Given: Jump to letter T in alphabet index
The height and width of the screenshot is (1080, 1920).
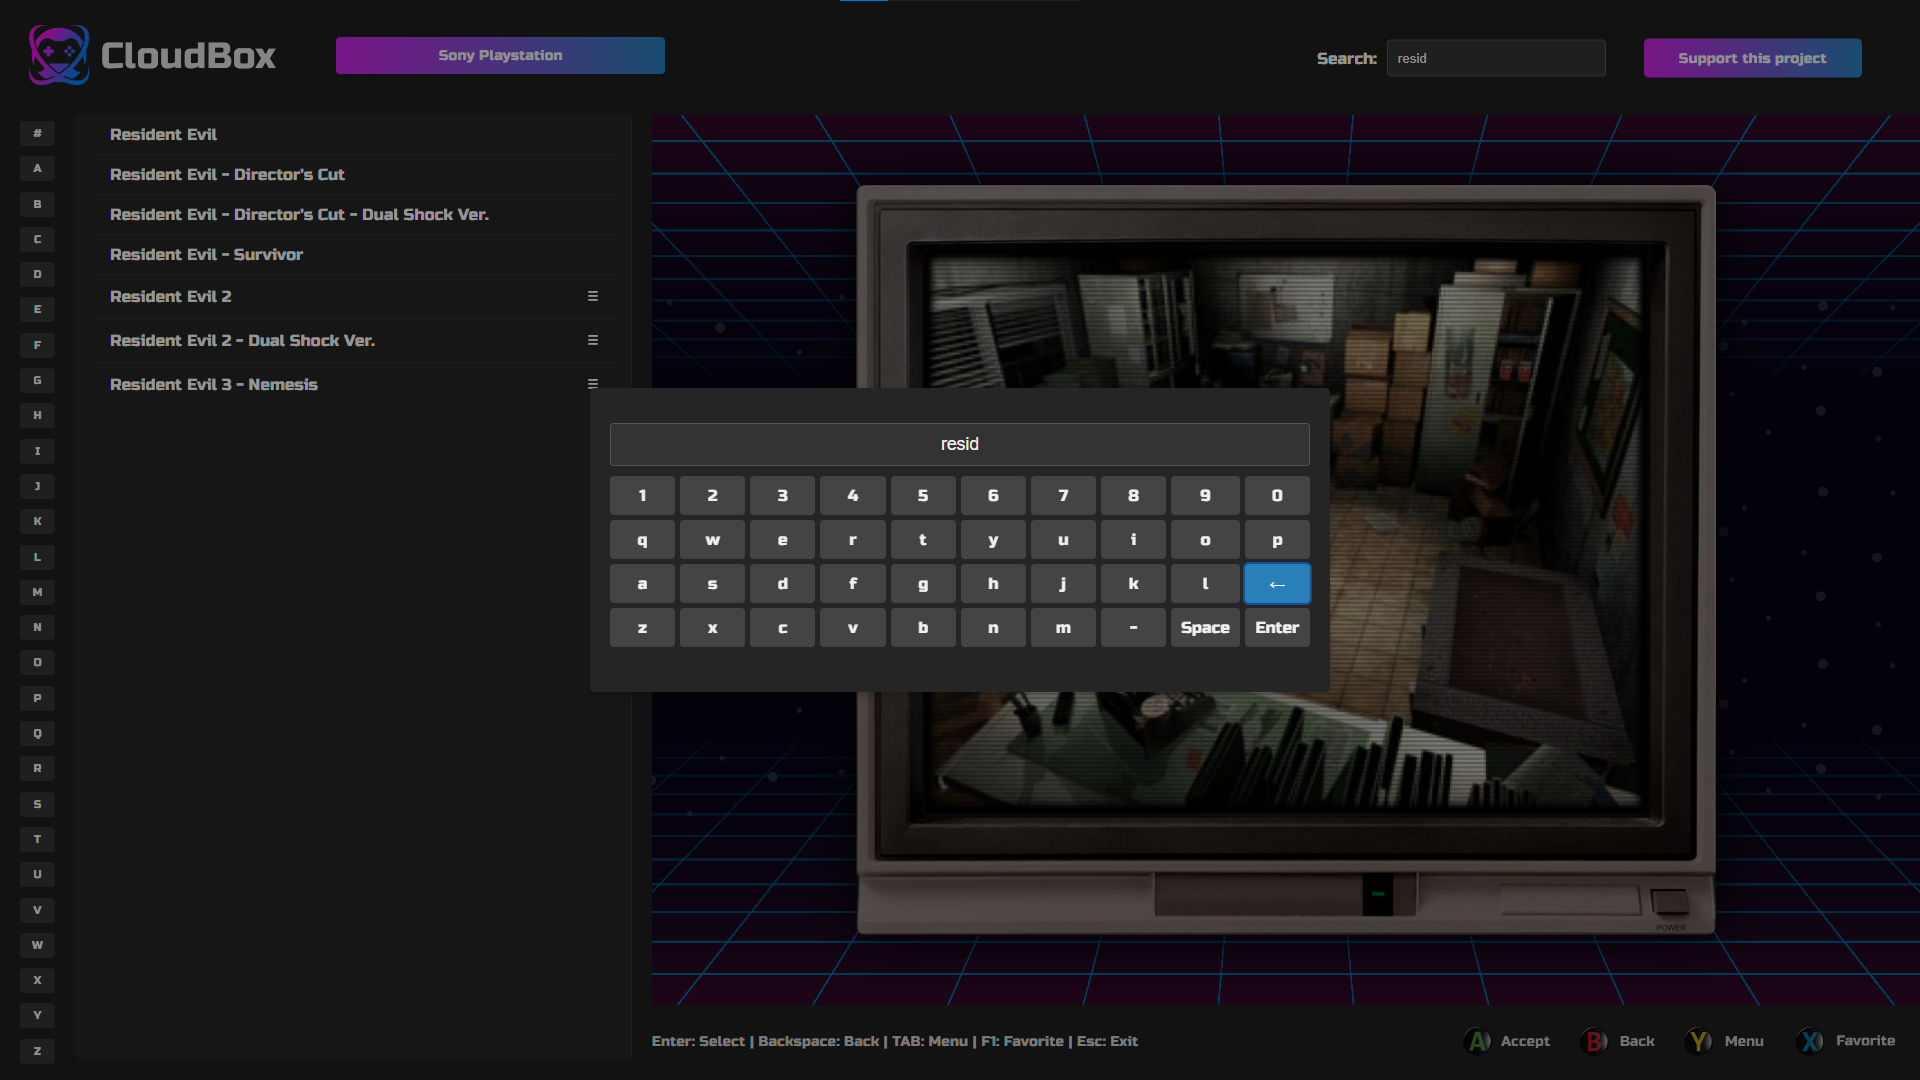Looking at the screenshot, I should point(37,839).
